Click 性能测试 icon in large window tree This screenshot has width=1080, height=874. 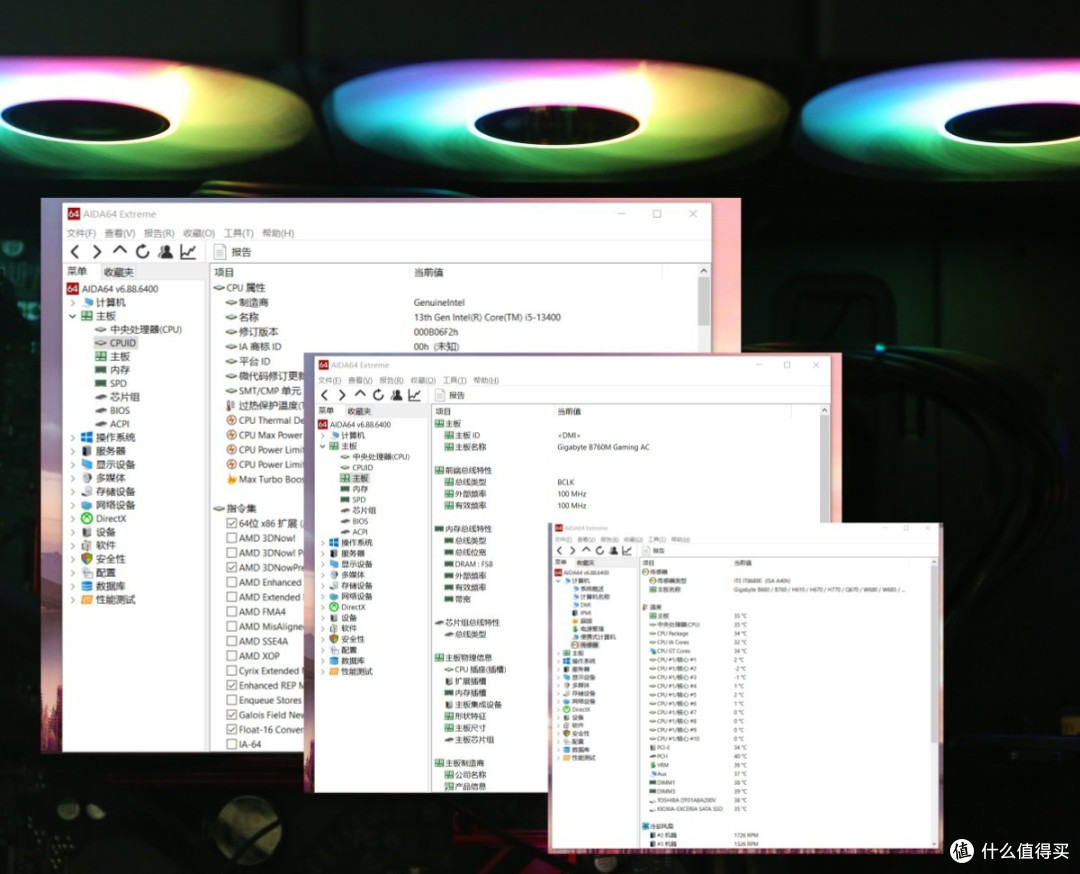[87, 600]
